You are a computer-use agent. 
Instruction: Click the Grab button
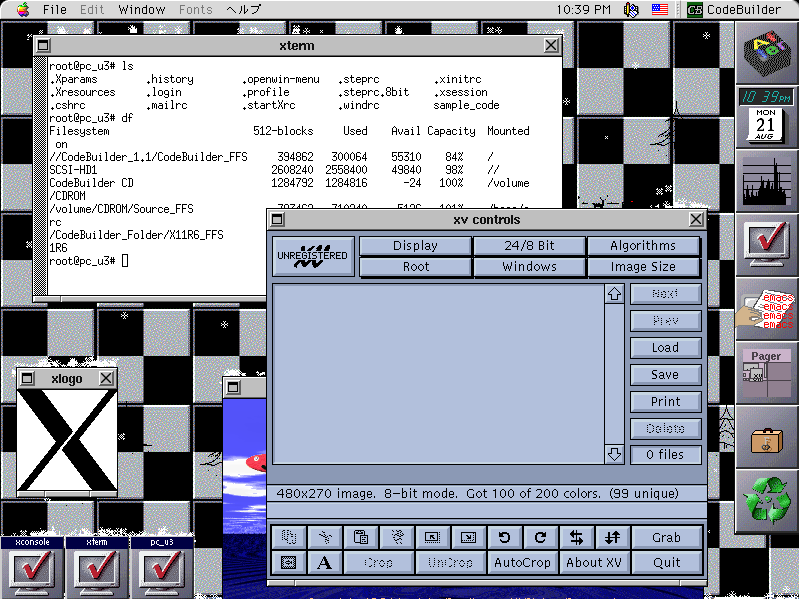667,537
